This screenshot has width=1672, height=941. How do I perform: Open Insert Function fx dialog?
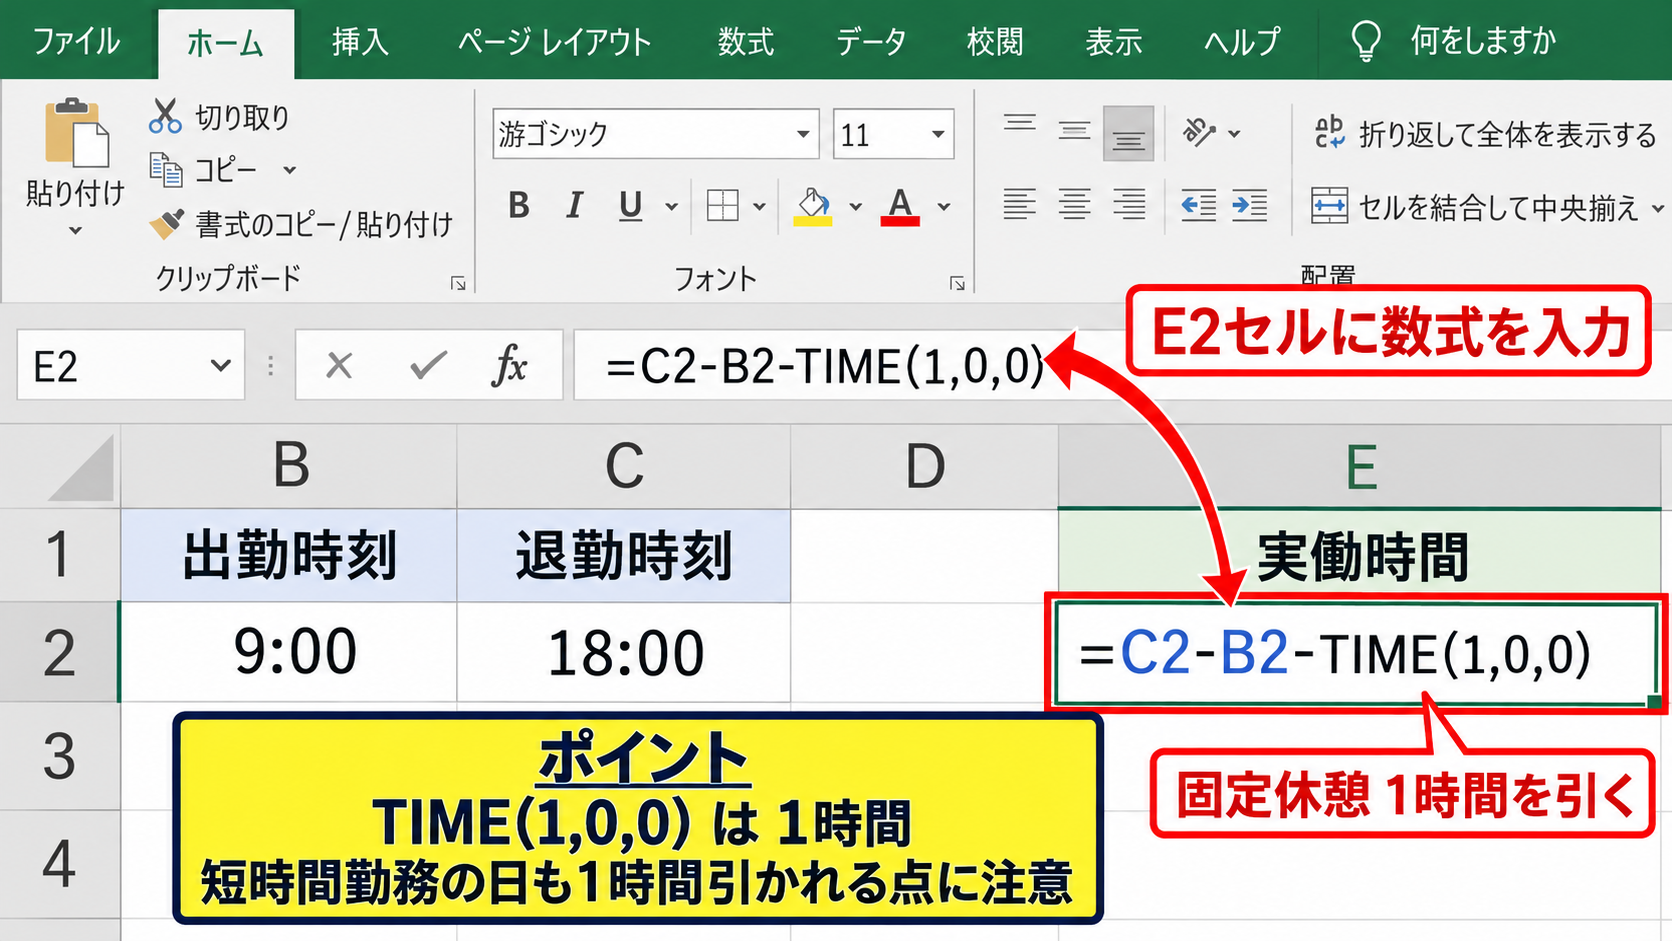[510, 366]
